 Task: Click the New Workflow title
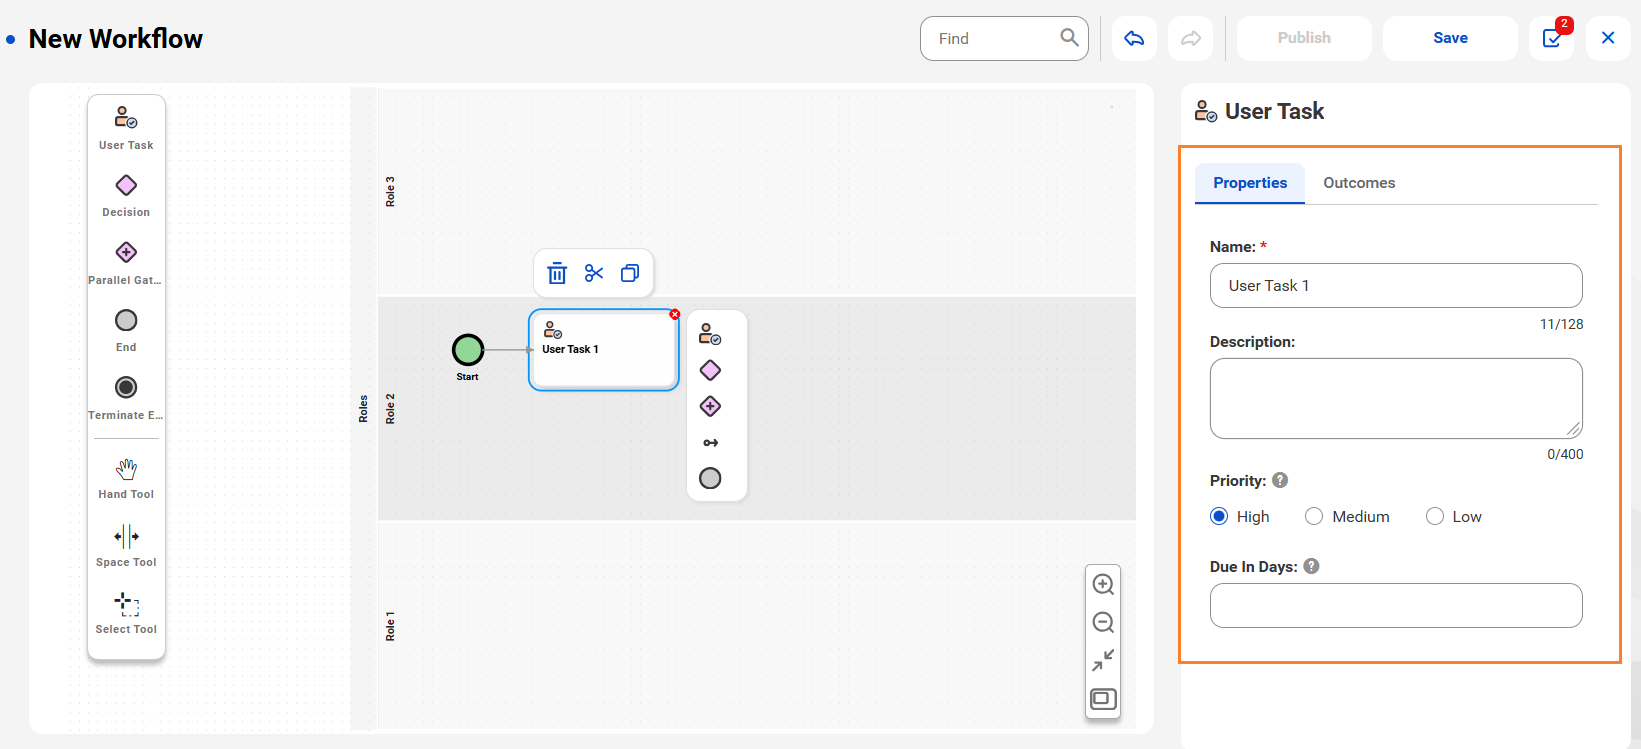(x=116, y=39)
